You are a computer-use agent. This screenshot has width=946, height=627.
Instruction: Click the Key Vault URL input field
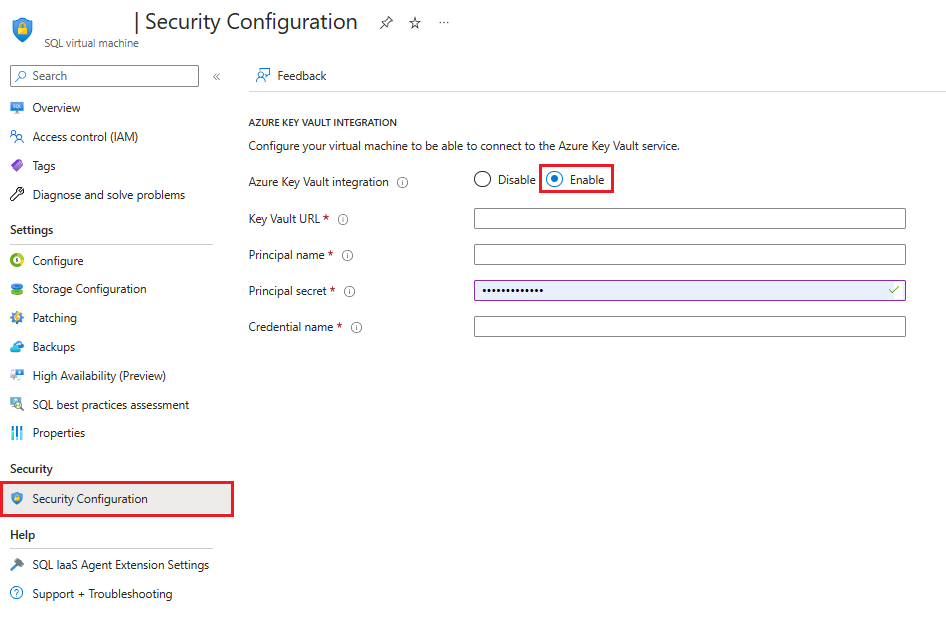coord(689,218)
